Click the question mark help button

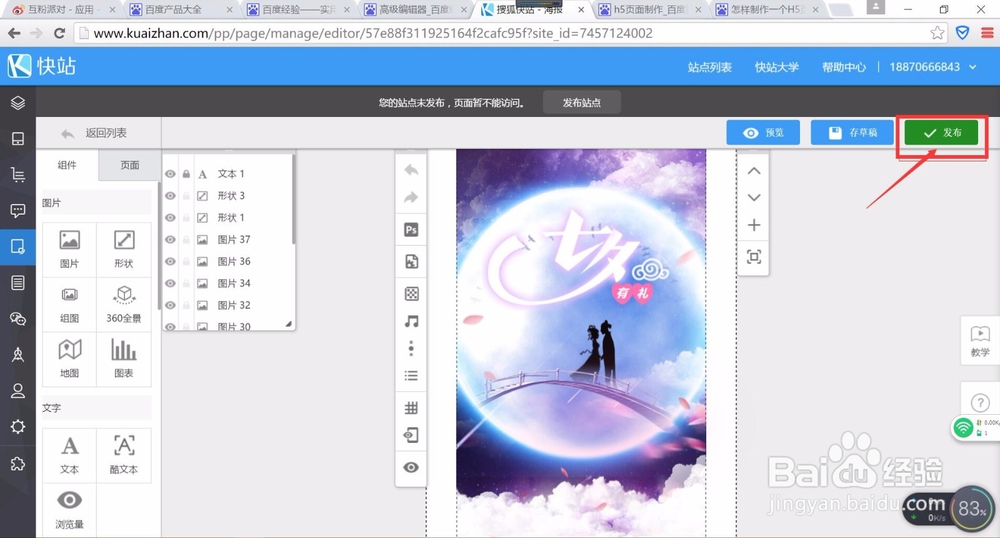tap(980, 403)
